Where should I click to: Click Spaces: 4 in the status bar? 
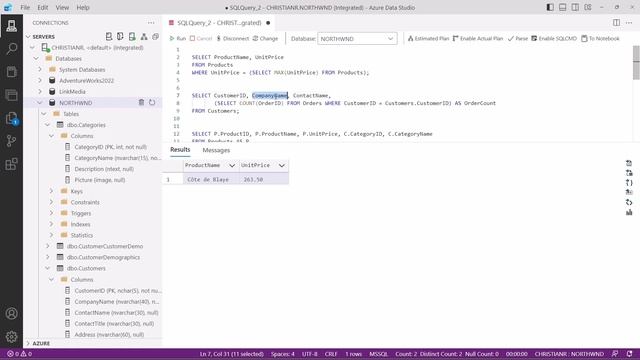[x=282, y=354]
